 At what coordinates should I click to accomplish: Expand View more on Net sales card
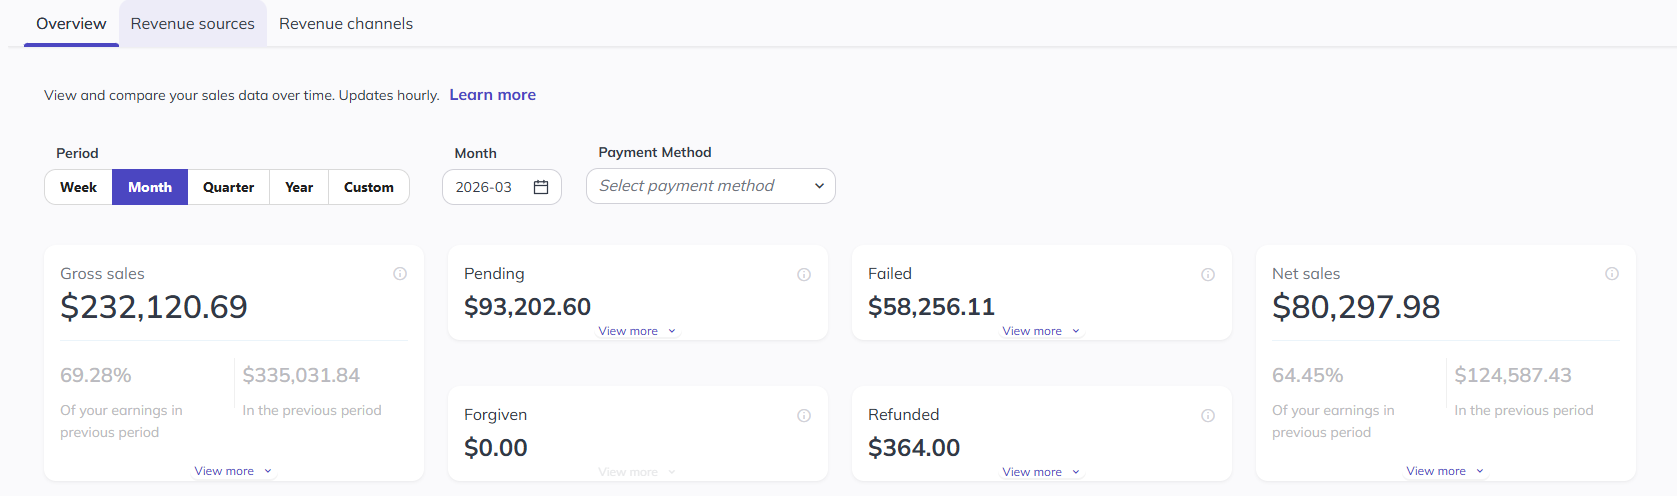coord(1445,471)
